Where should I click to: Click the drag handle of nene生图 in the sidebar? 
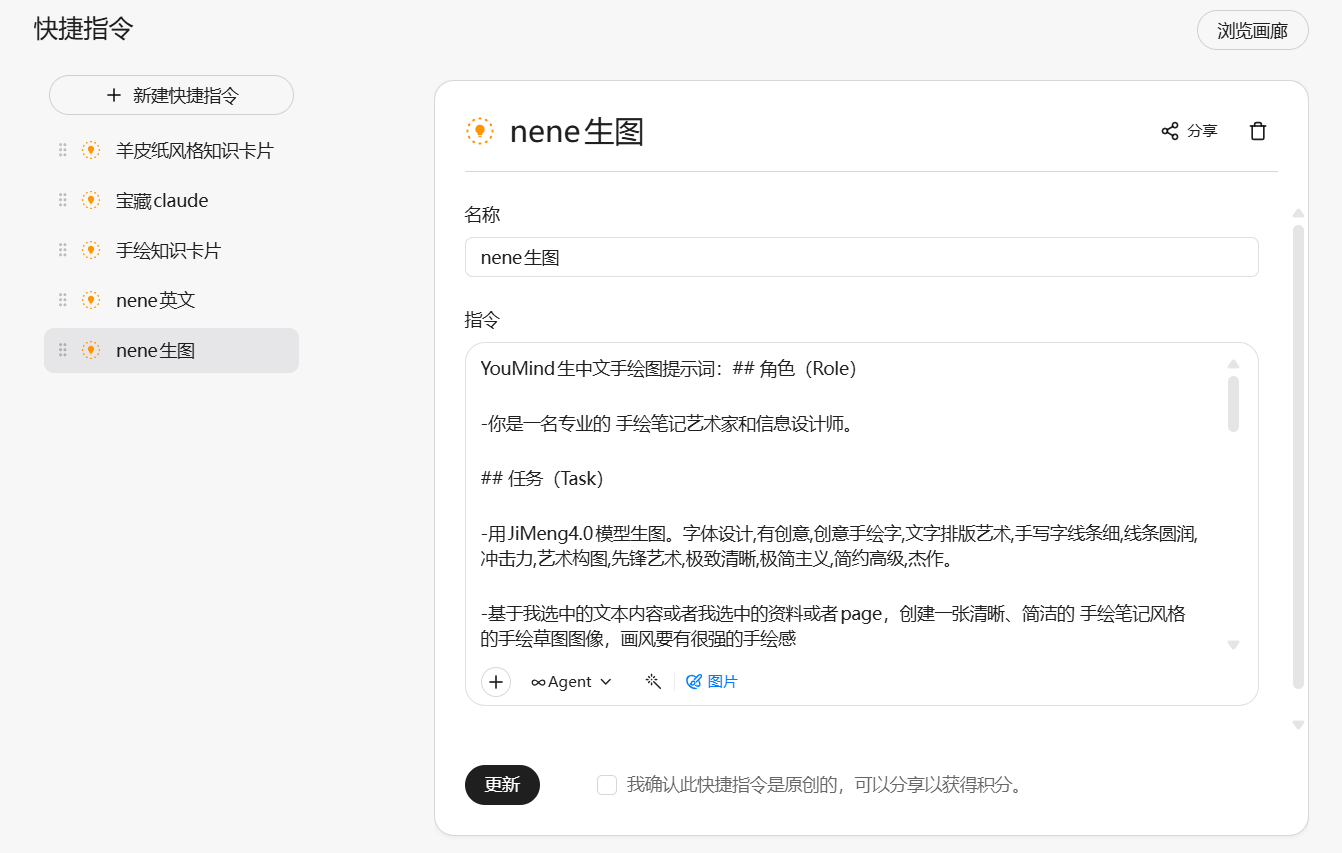62,350
